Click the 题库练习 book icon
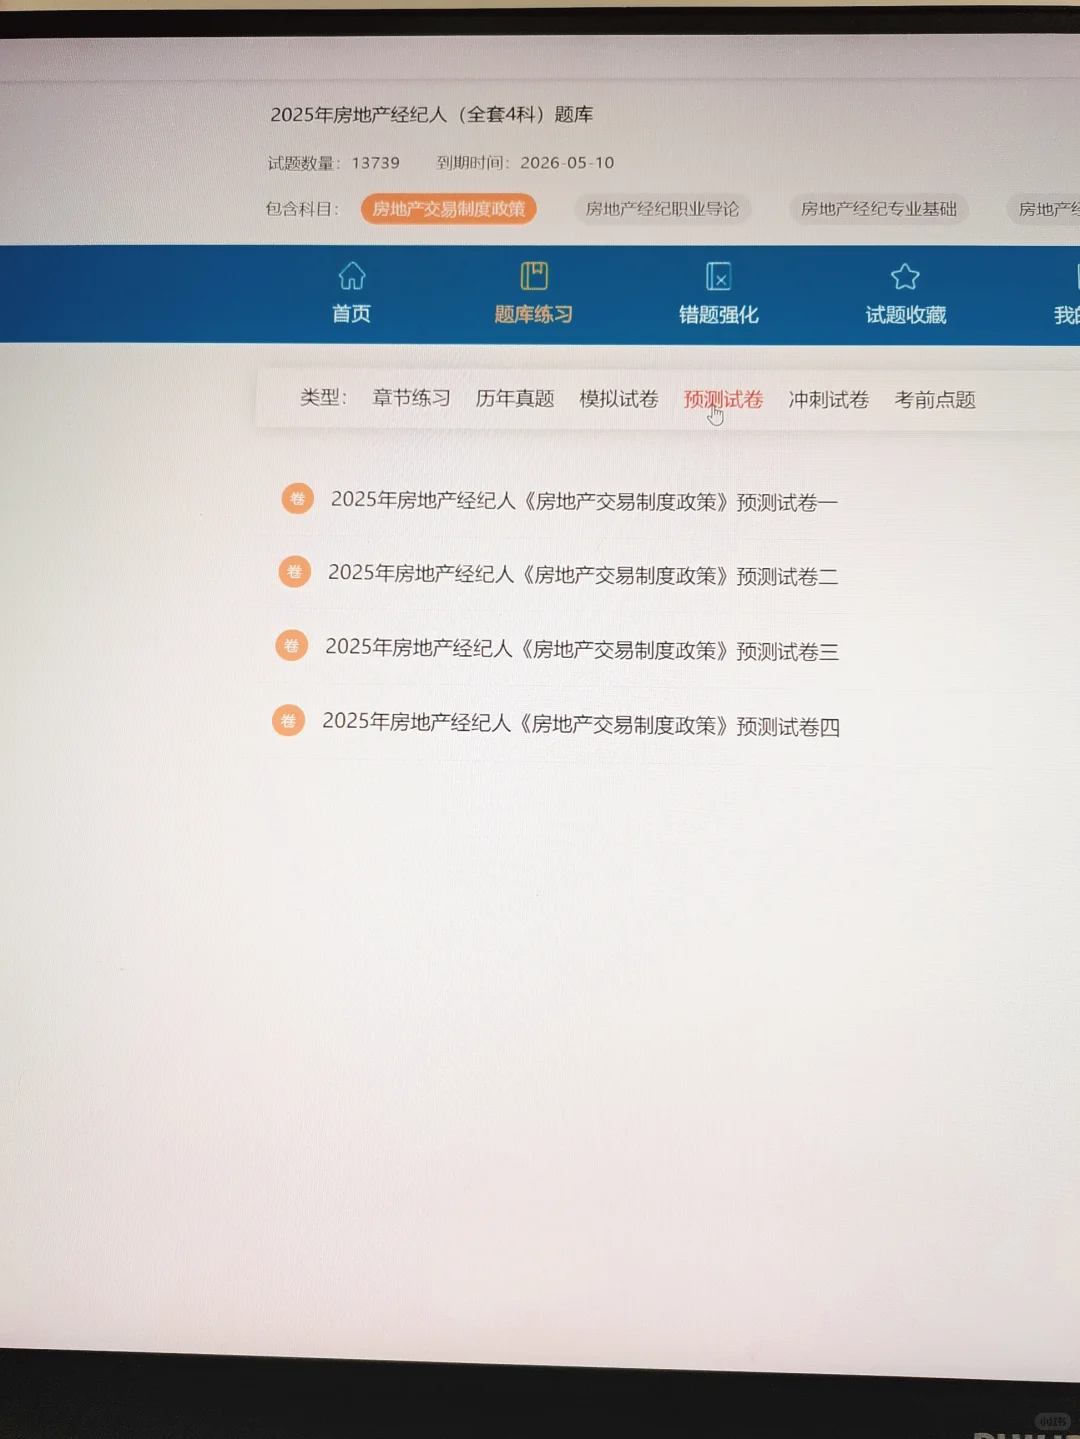 [x=534, y=275]
